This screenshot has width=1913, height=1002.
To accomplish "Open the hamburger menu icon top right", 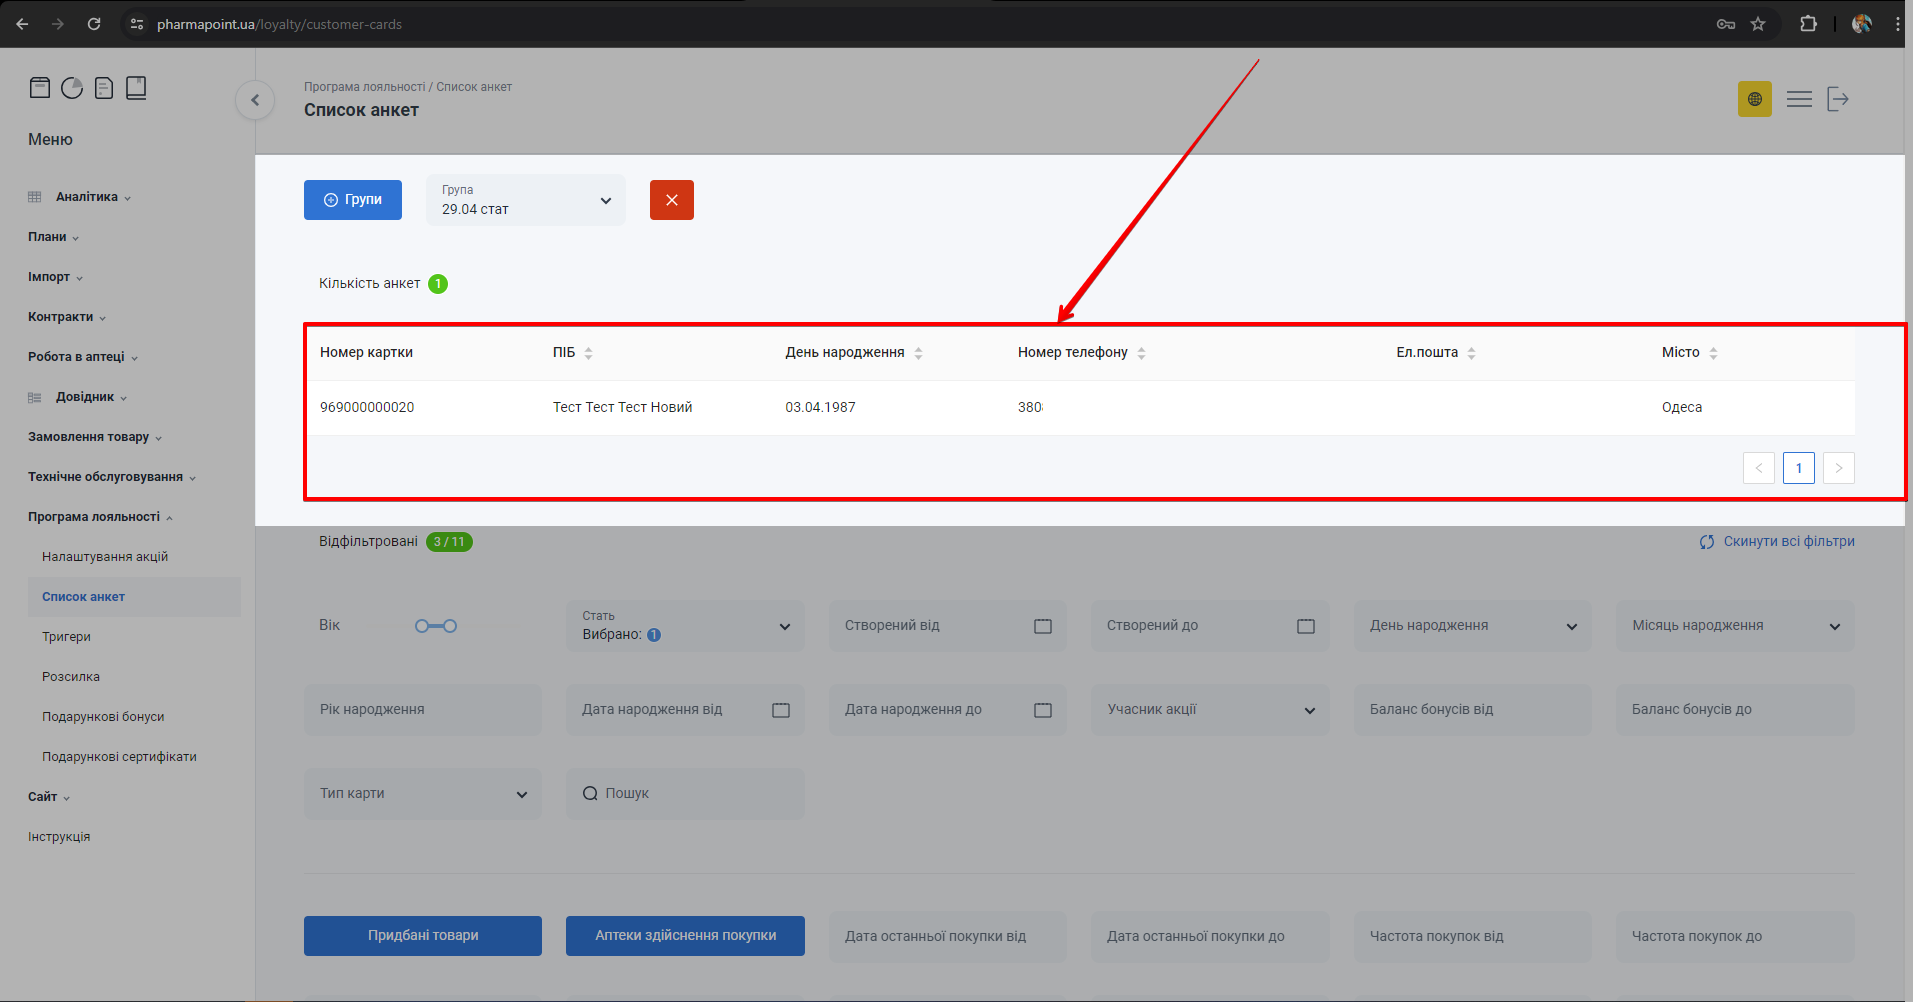I will (1799, 99).
